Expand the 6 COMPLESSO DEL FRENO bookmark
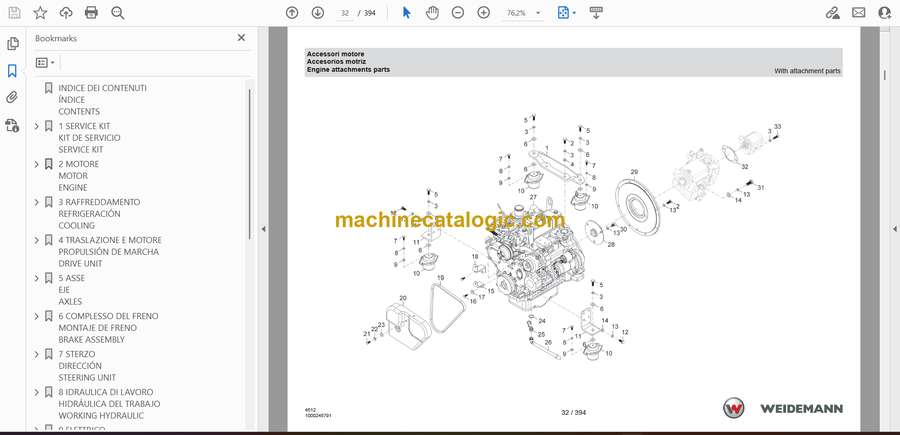 coord(37,316)
